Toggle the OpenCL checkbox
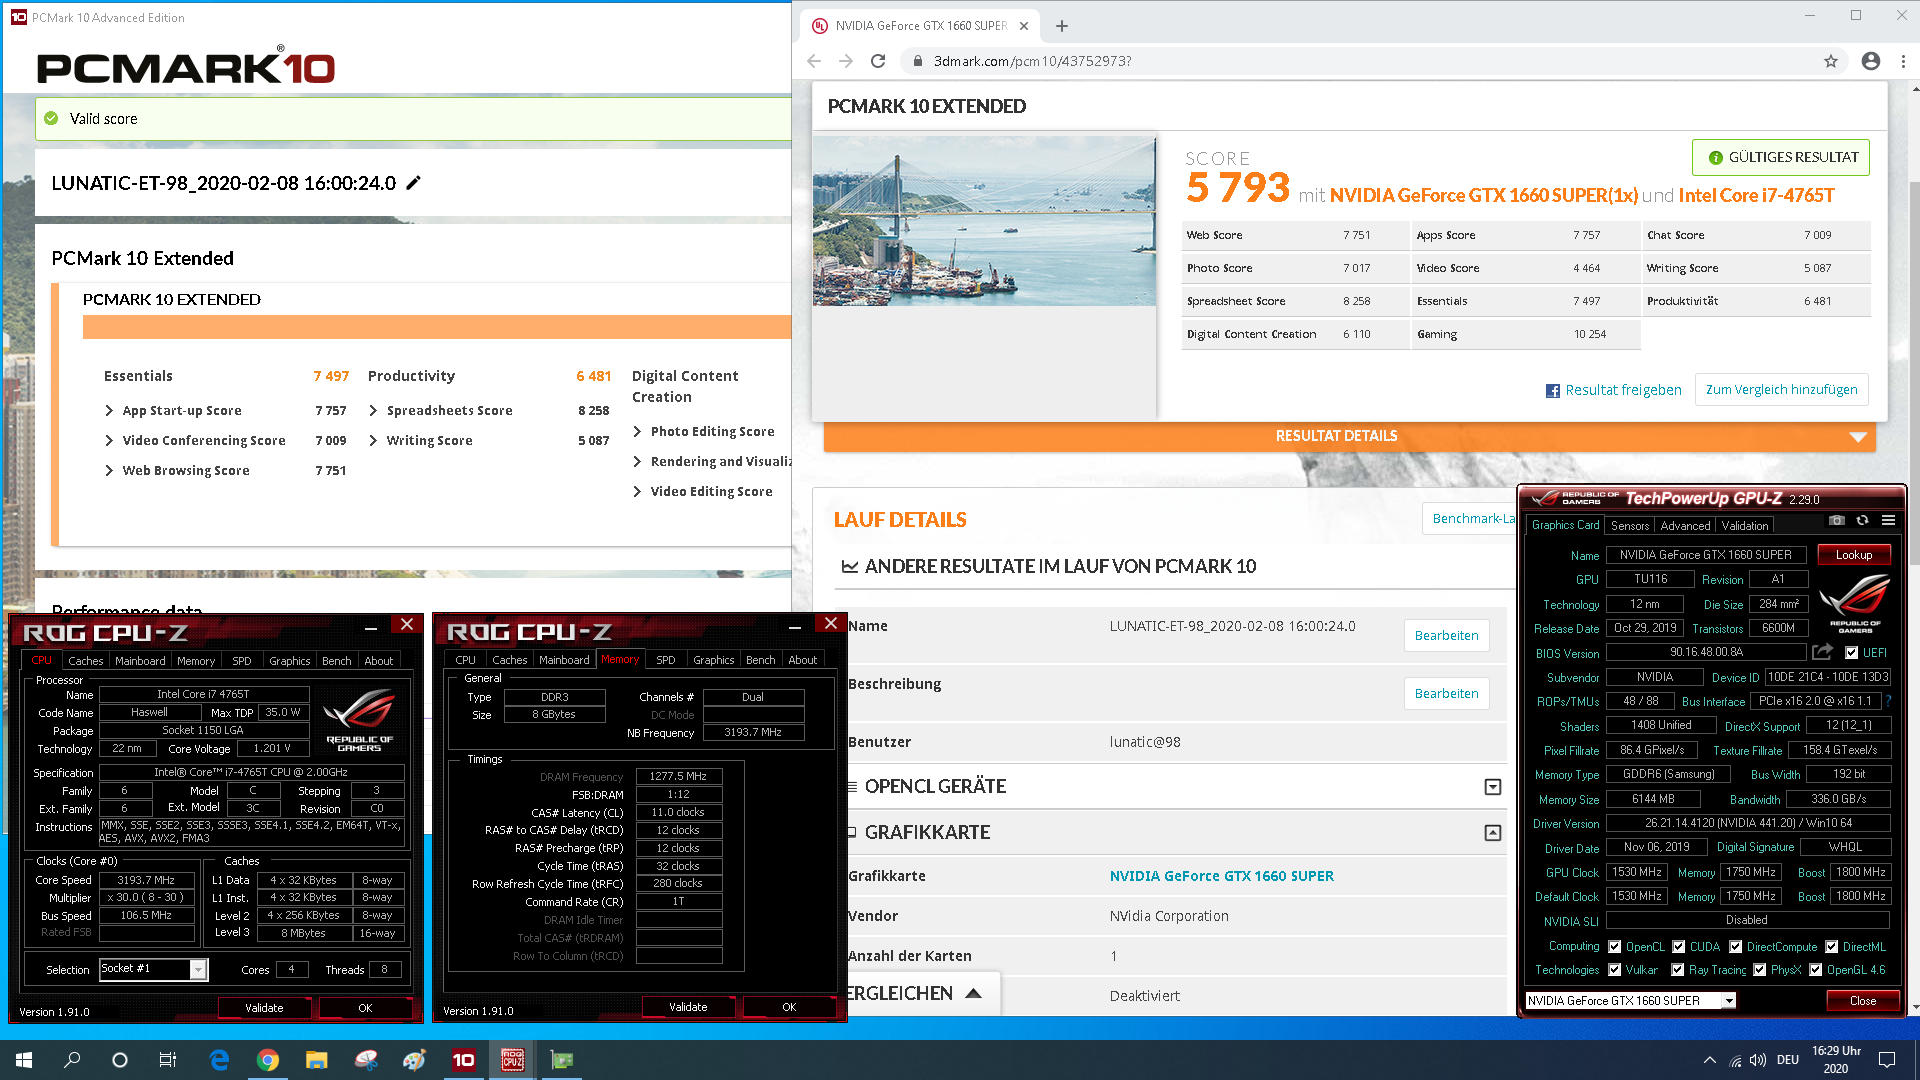This screenshot has width=1920, height=1080. pyautogui.click(x=1614, y=947)
